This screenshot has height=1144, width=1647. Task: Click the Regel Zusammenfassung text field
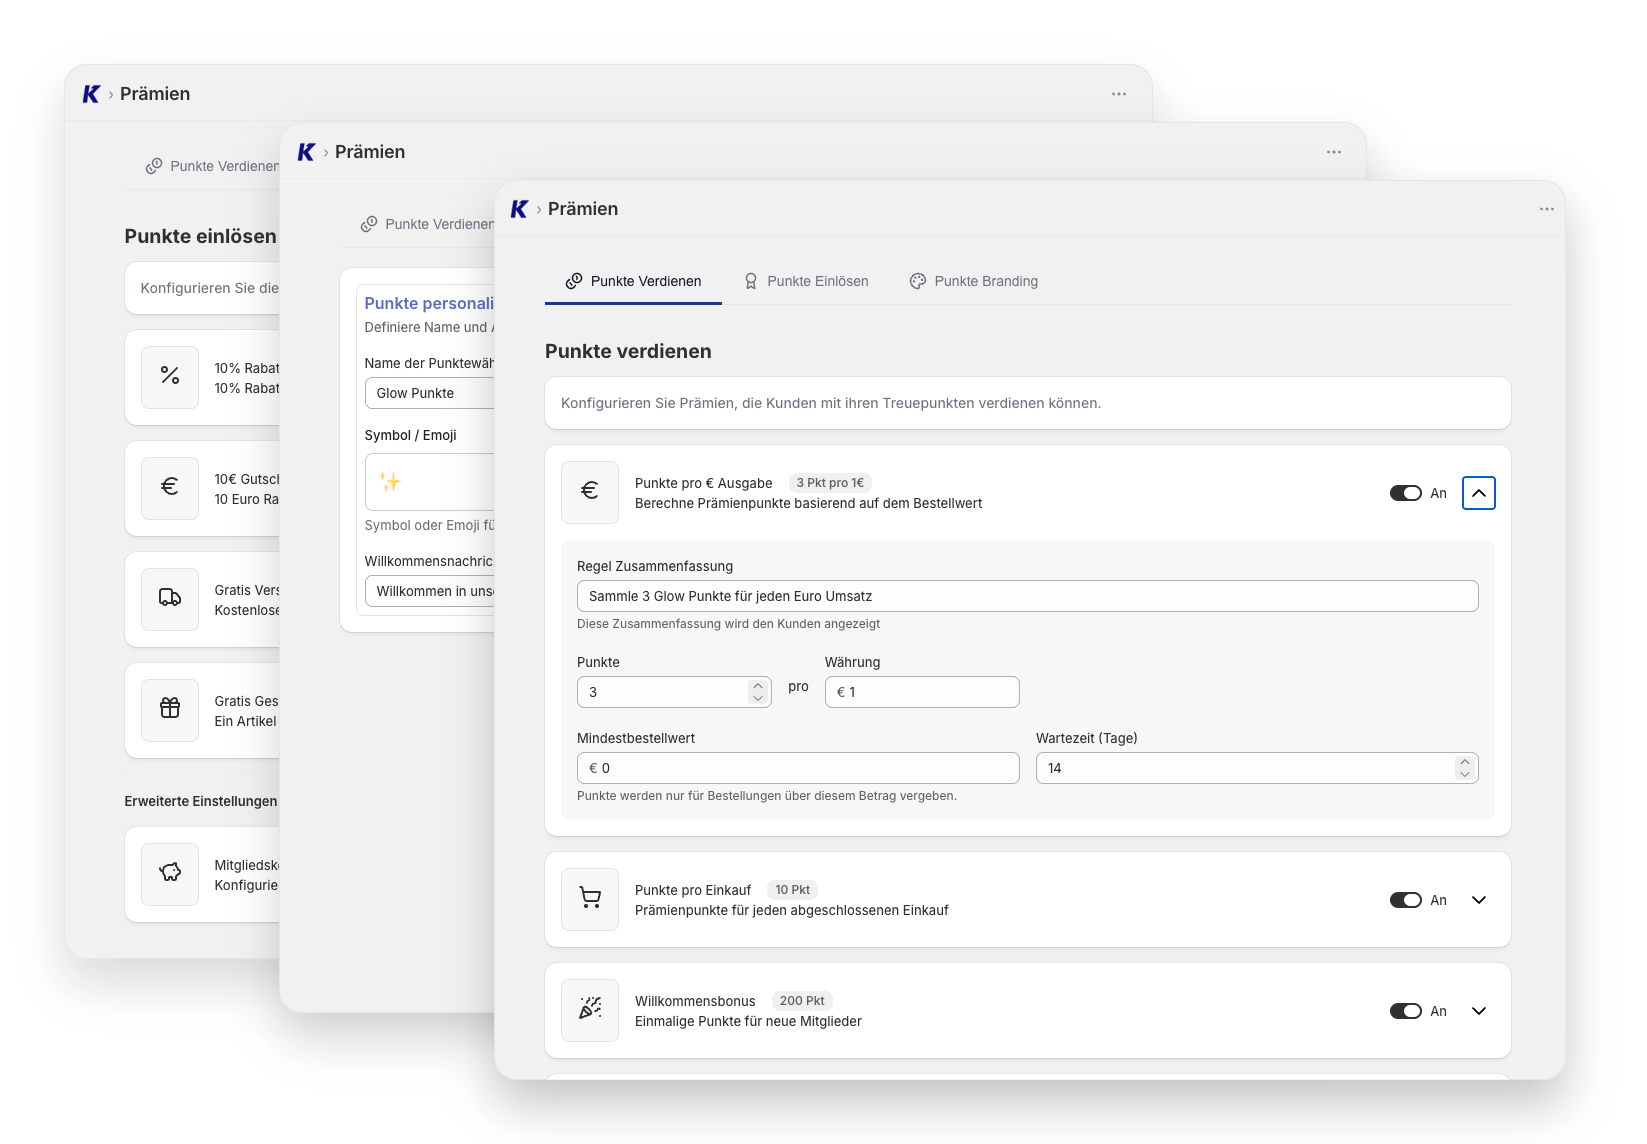pos(1027,596)
